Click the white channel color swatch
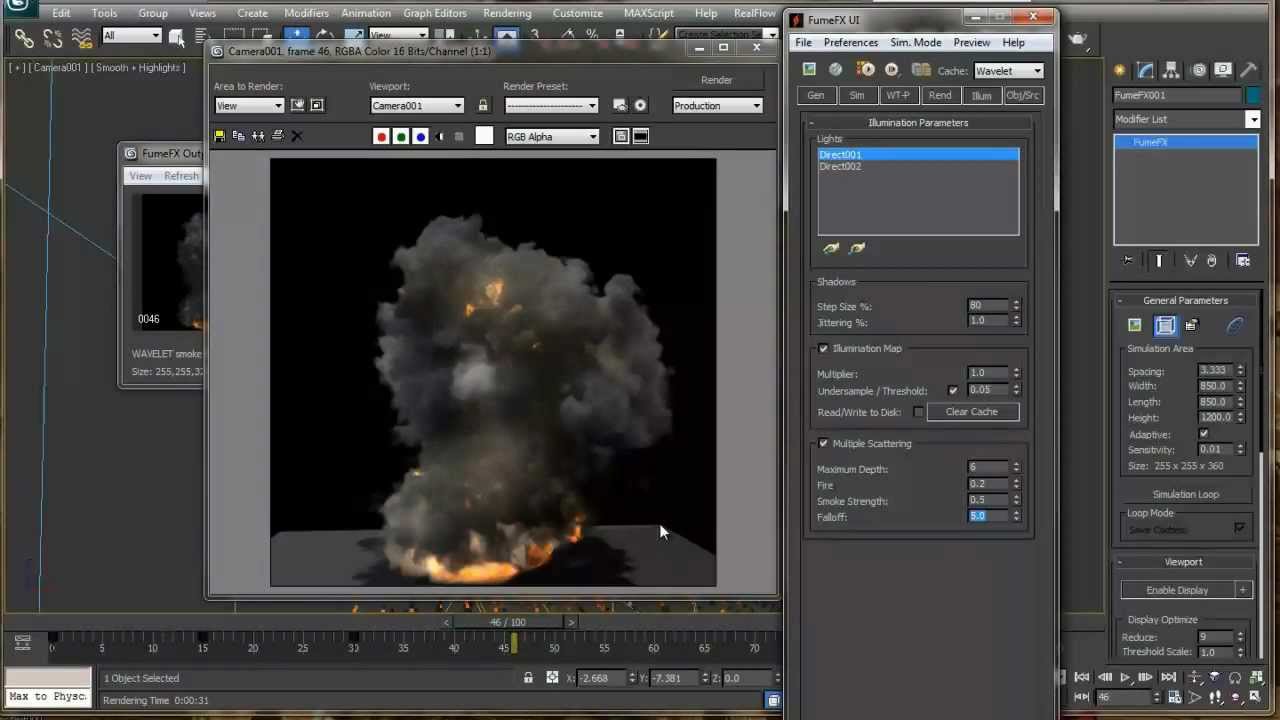 [484, 136]
